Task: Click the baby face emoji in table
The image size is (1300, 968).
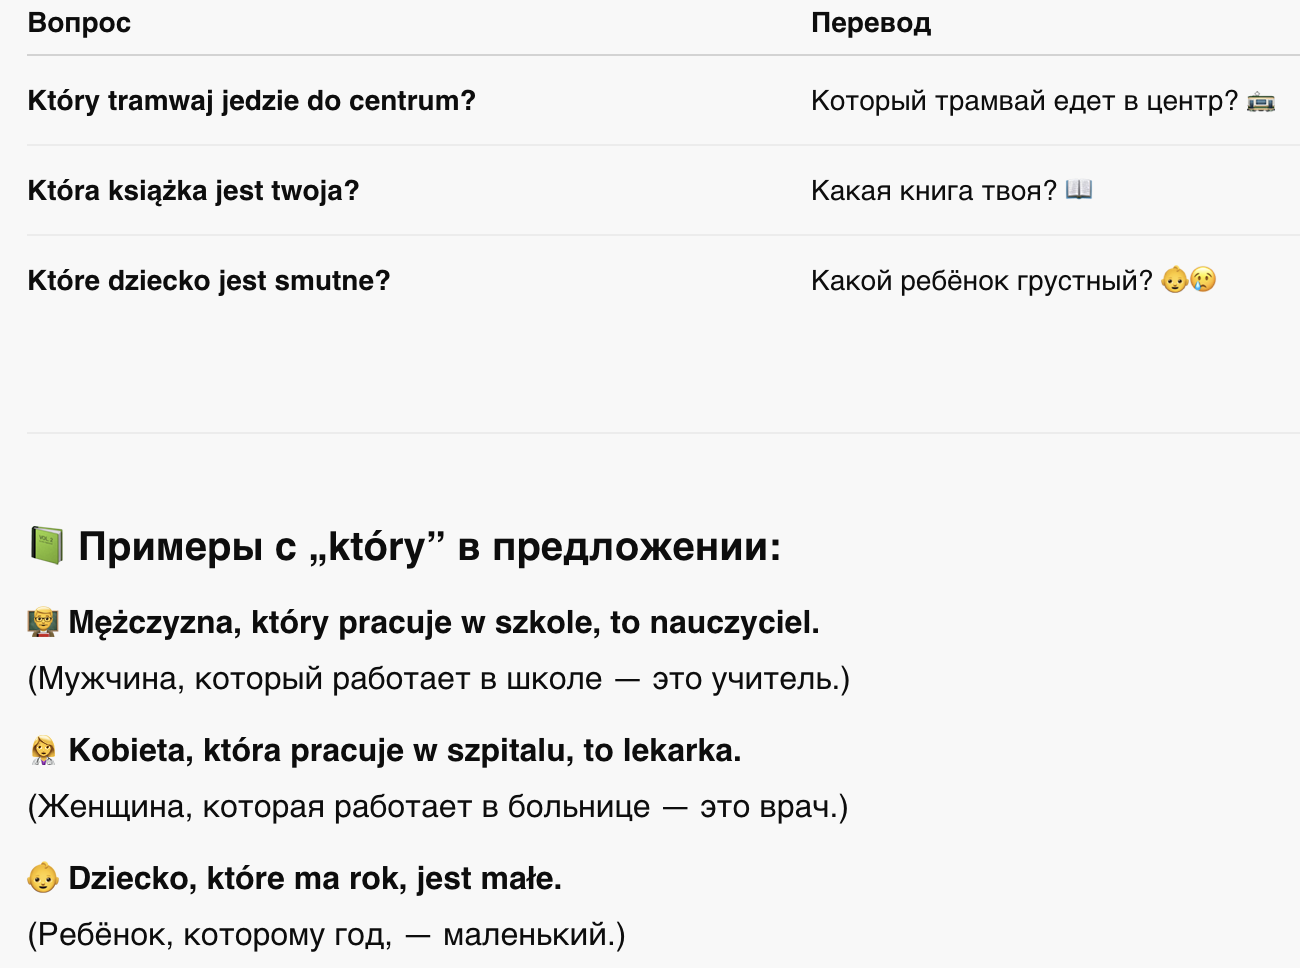Action: pyautogui.click(x=1175, y=280)
